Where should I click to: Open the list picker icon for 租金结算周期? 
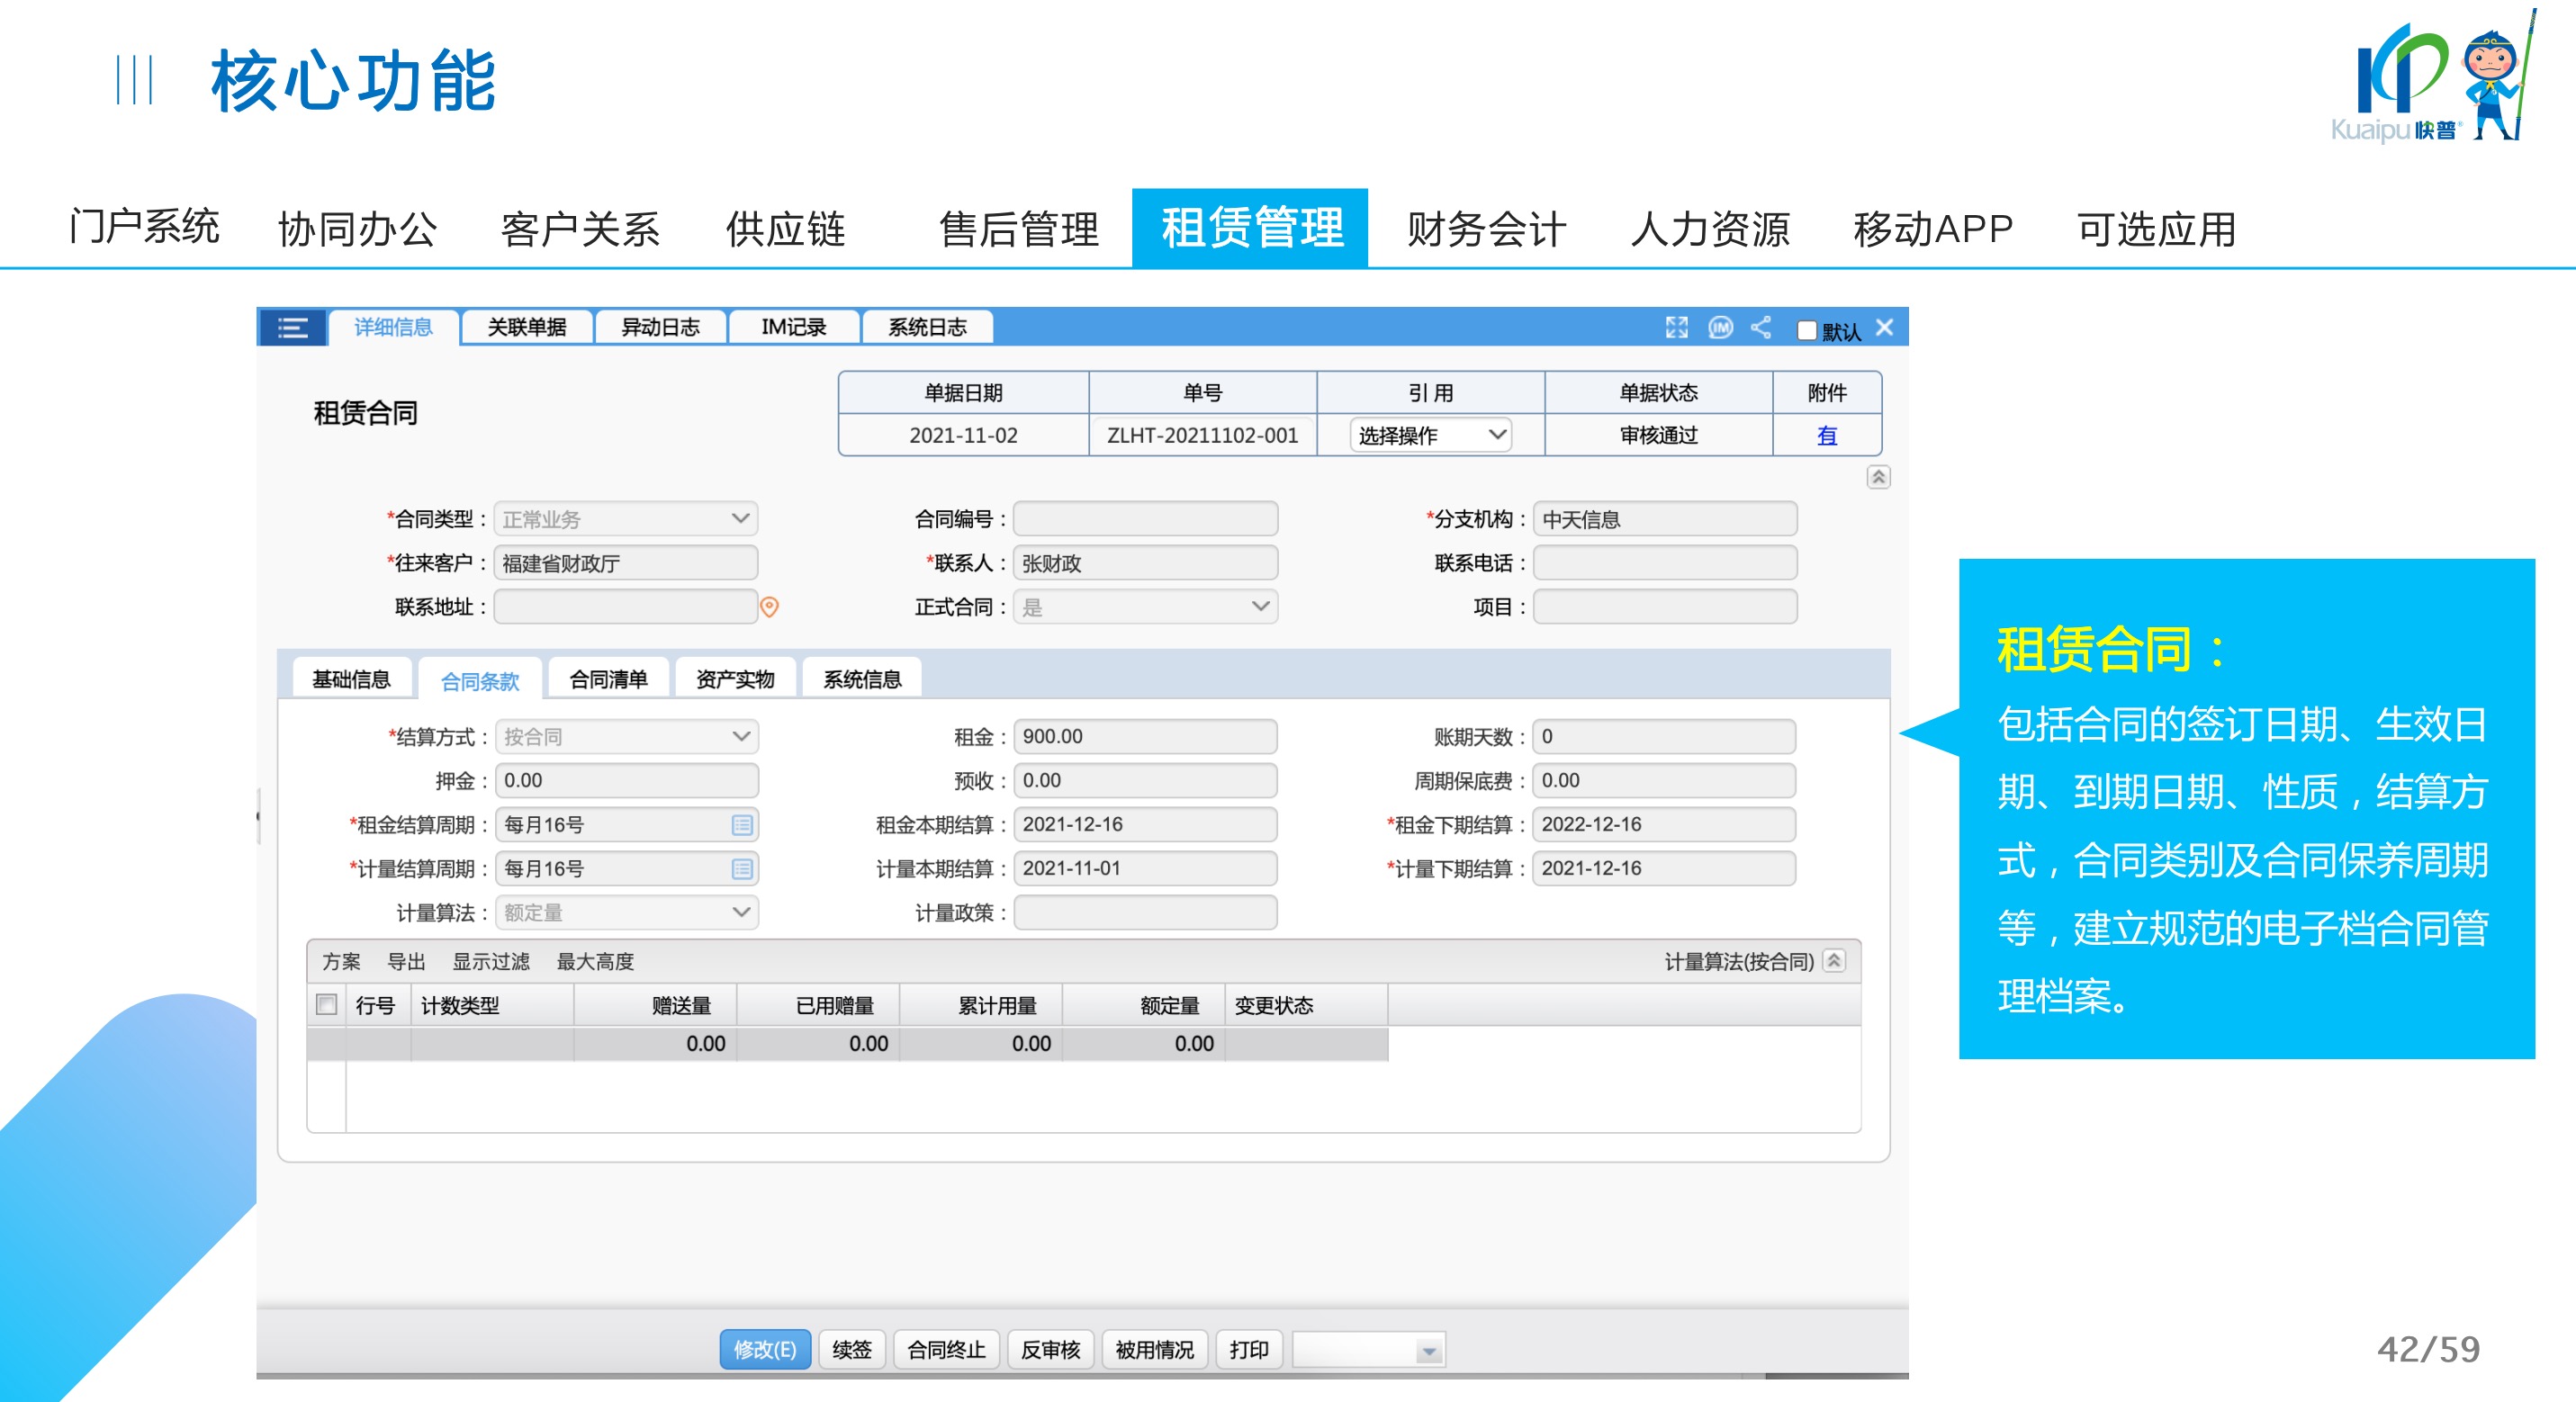point(741,825)
